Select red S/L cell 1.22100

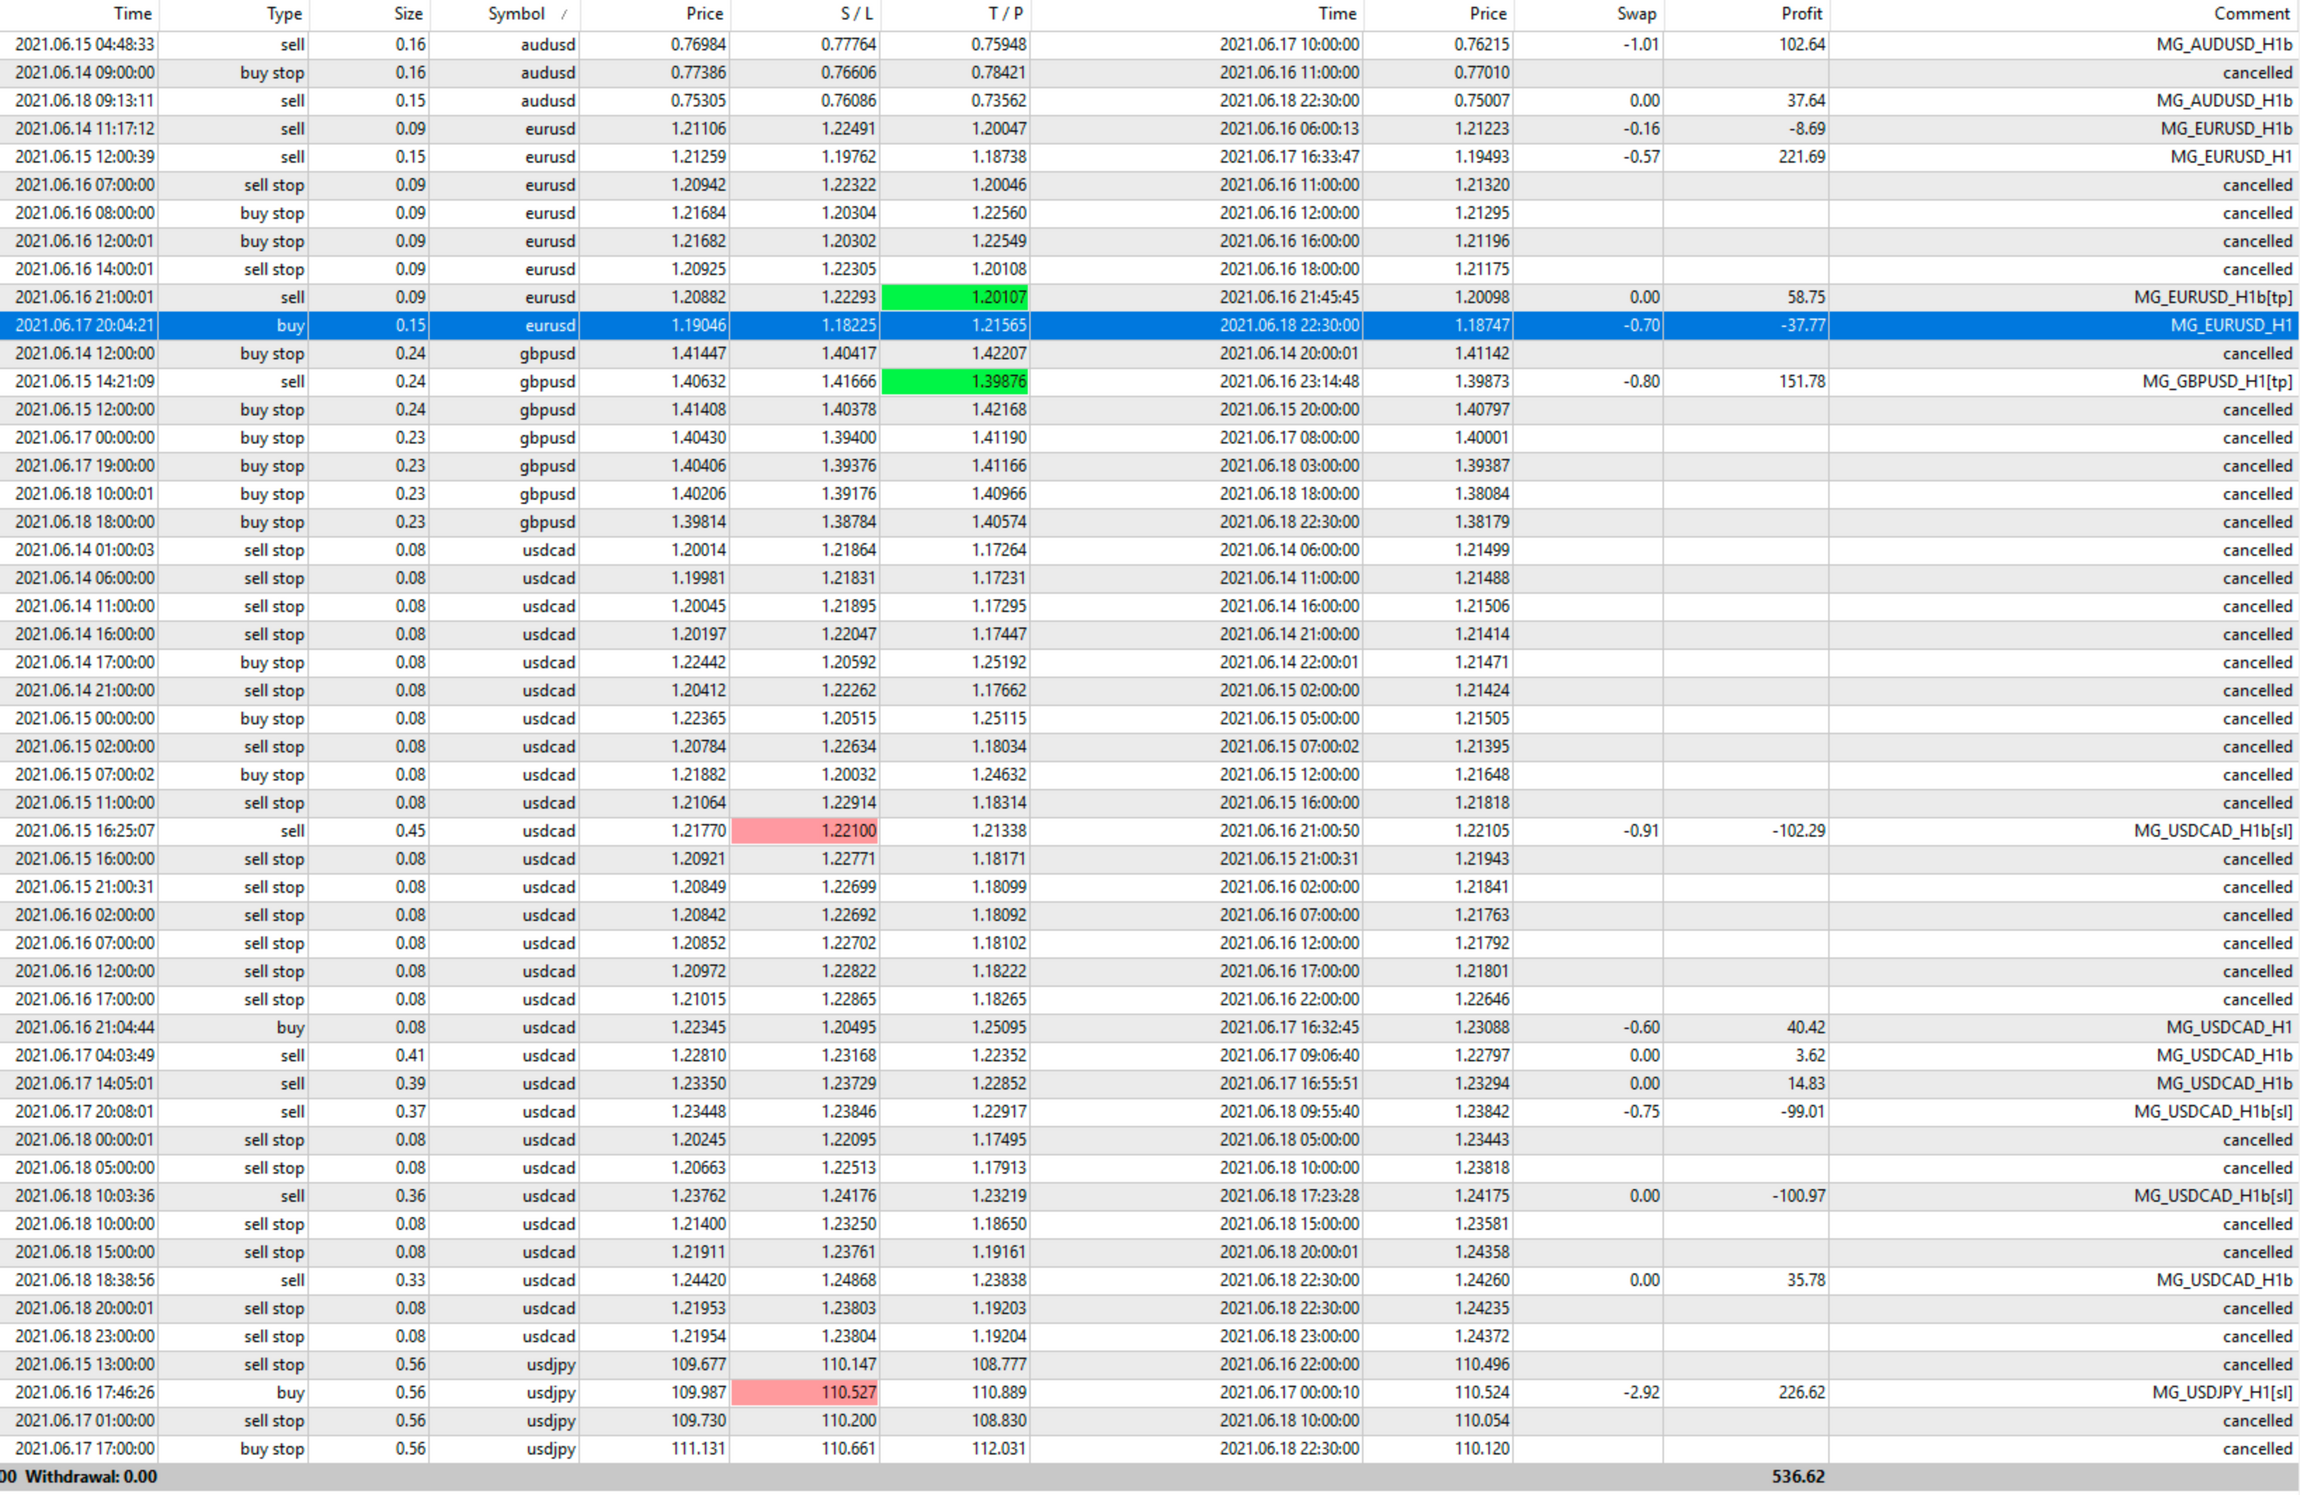point(805,831)
